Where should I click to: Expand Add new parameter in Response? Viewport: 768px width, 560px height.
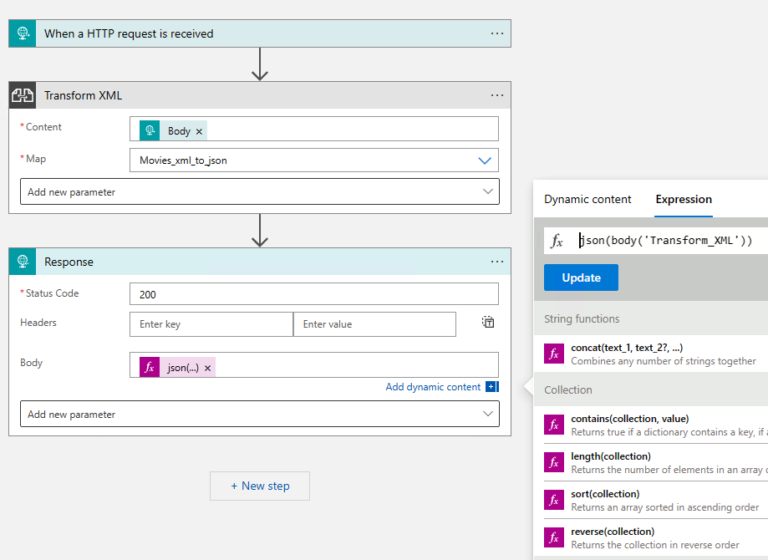click(x=260, y=414)
